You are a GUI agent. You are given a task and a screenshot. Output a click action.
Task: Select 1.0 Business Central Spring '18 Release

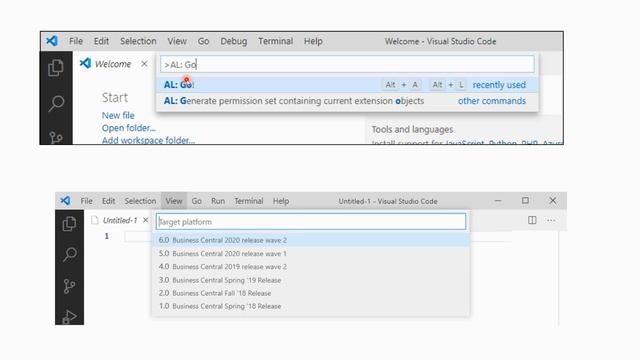coord(311,306)
